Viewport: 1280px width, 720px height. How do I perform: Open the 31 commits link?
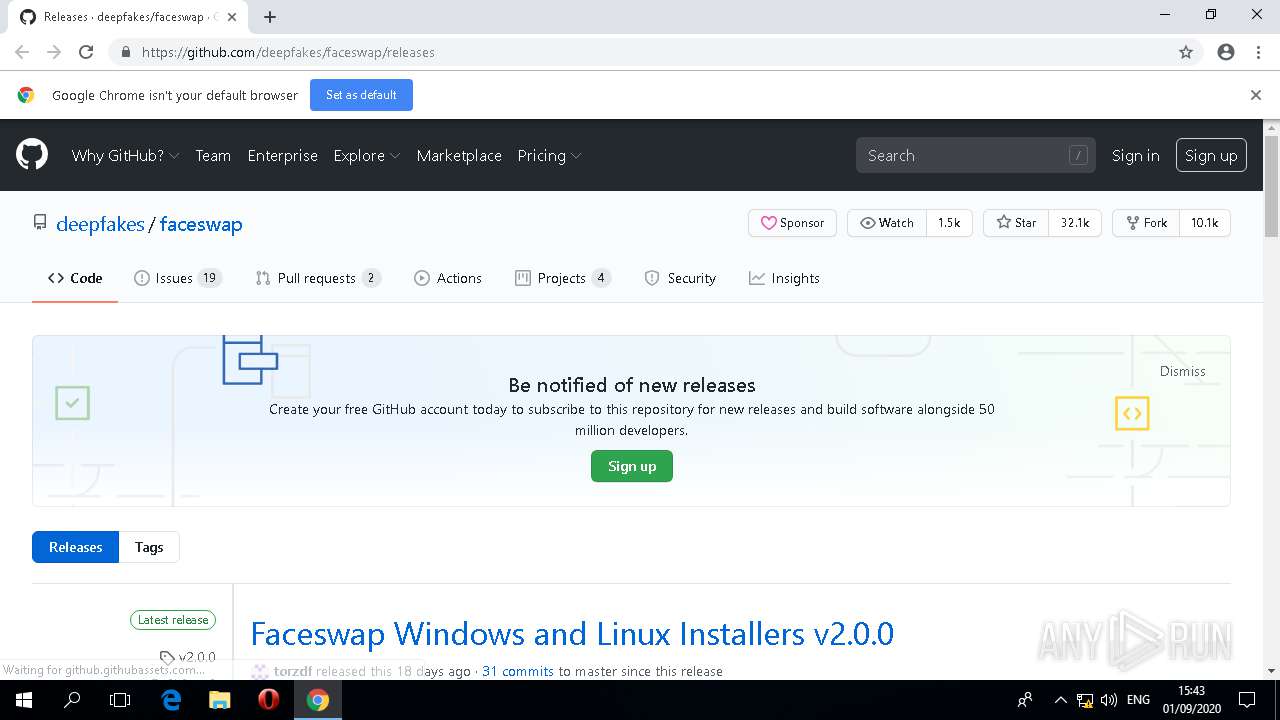518,671
